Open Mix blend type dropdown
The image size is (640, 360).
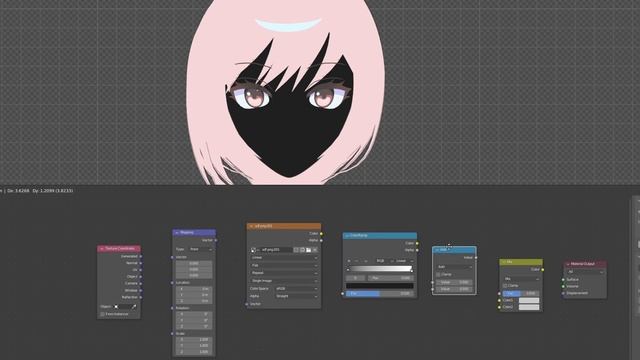pos(522,279)
